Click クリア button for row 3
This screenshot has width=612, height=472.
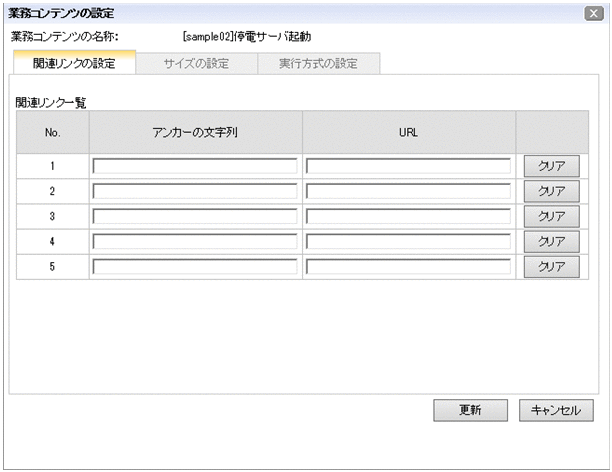click(x=552, y=216)
